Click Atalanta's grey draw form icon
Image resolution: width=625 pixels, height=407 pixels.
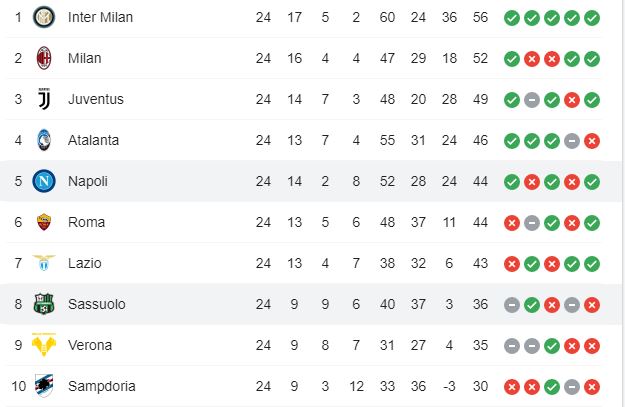coord(572,141)
